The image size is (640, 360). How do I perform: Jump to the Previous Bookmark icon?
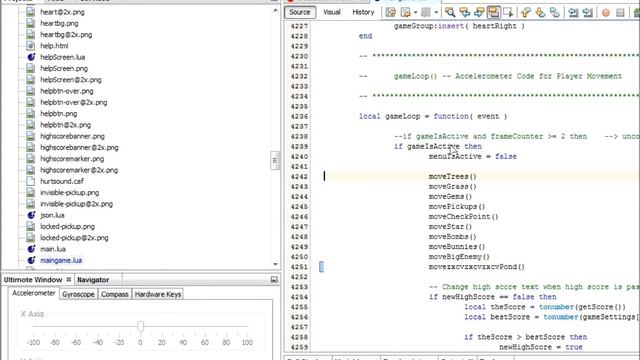526,12
